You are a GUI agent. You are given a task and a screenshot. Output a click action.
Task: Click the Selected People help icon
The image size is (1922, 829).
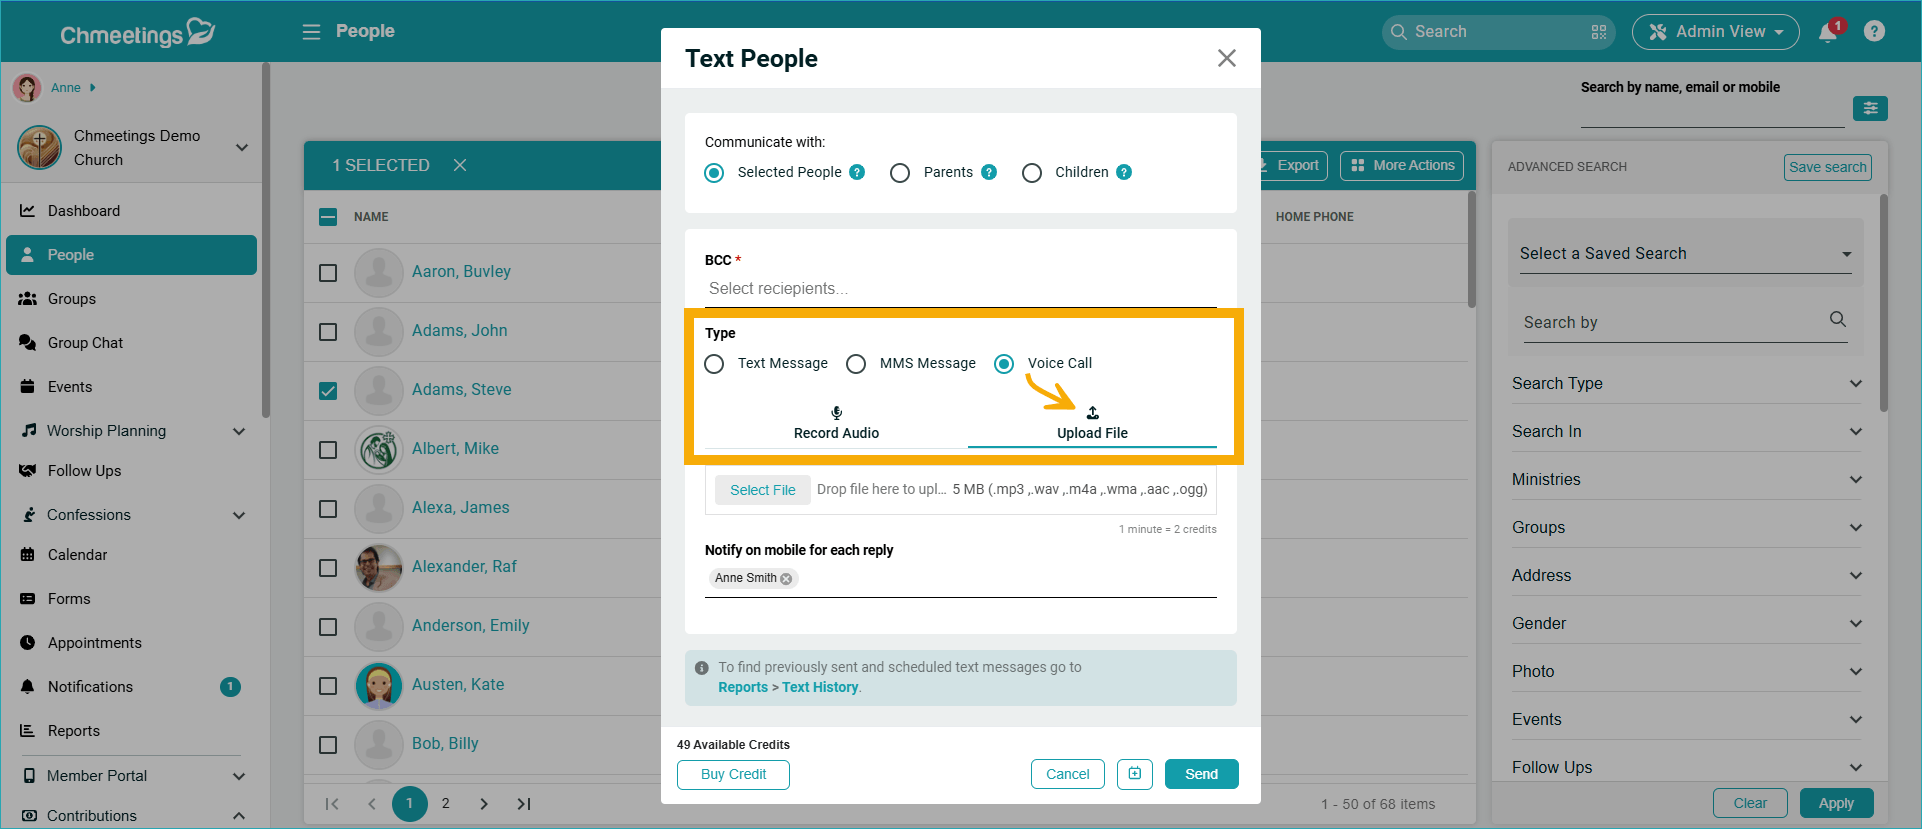(857, 172)
